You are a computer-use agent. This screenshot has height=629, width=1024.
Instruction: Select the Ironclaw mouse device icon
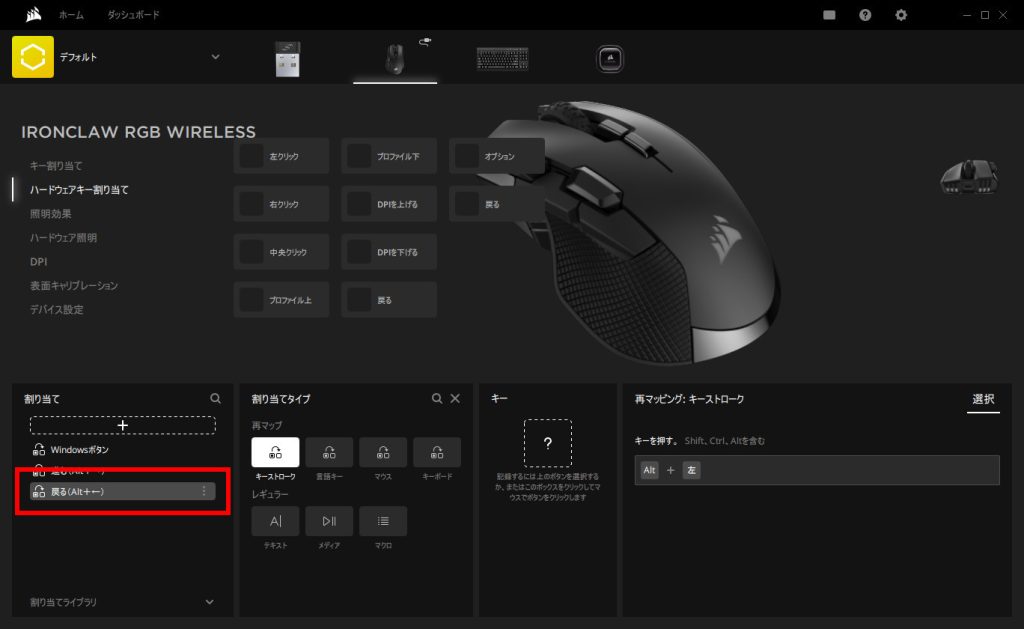(x=394, y=59)
